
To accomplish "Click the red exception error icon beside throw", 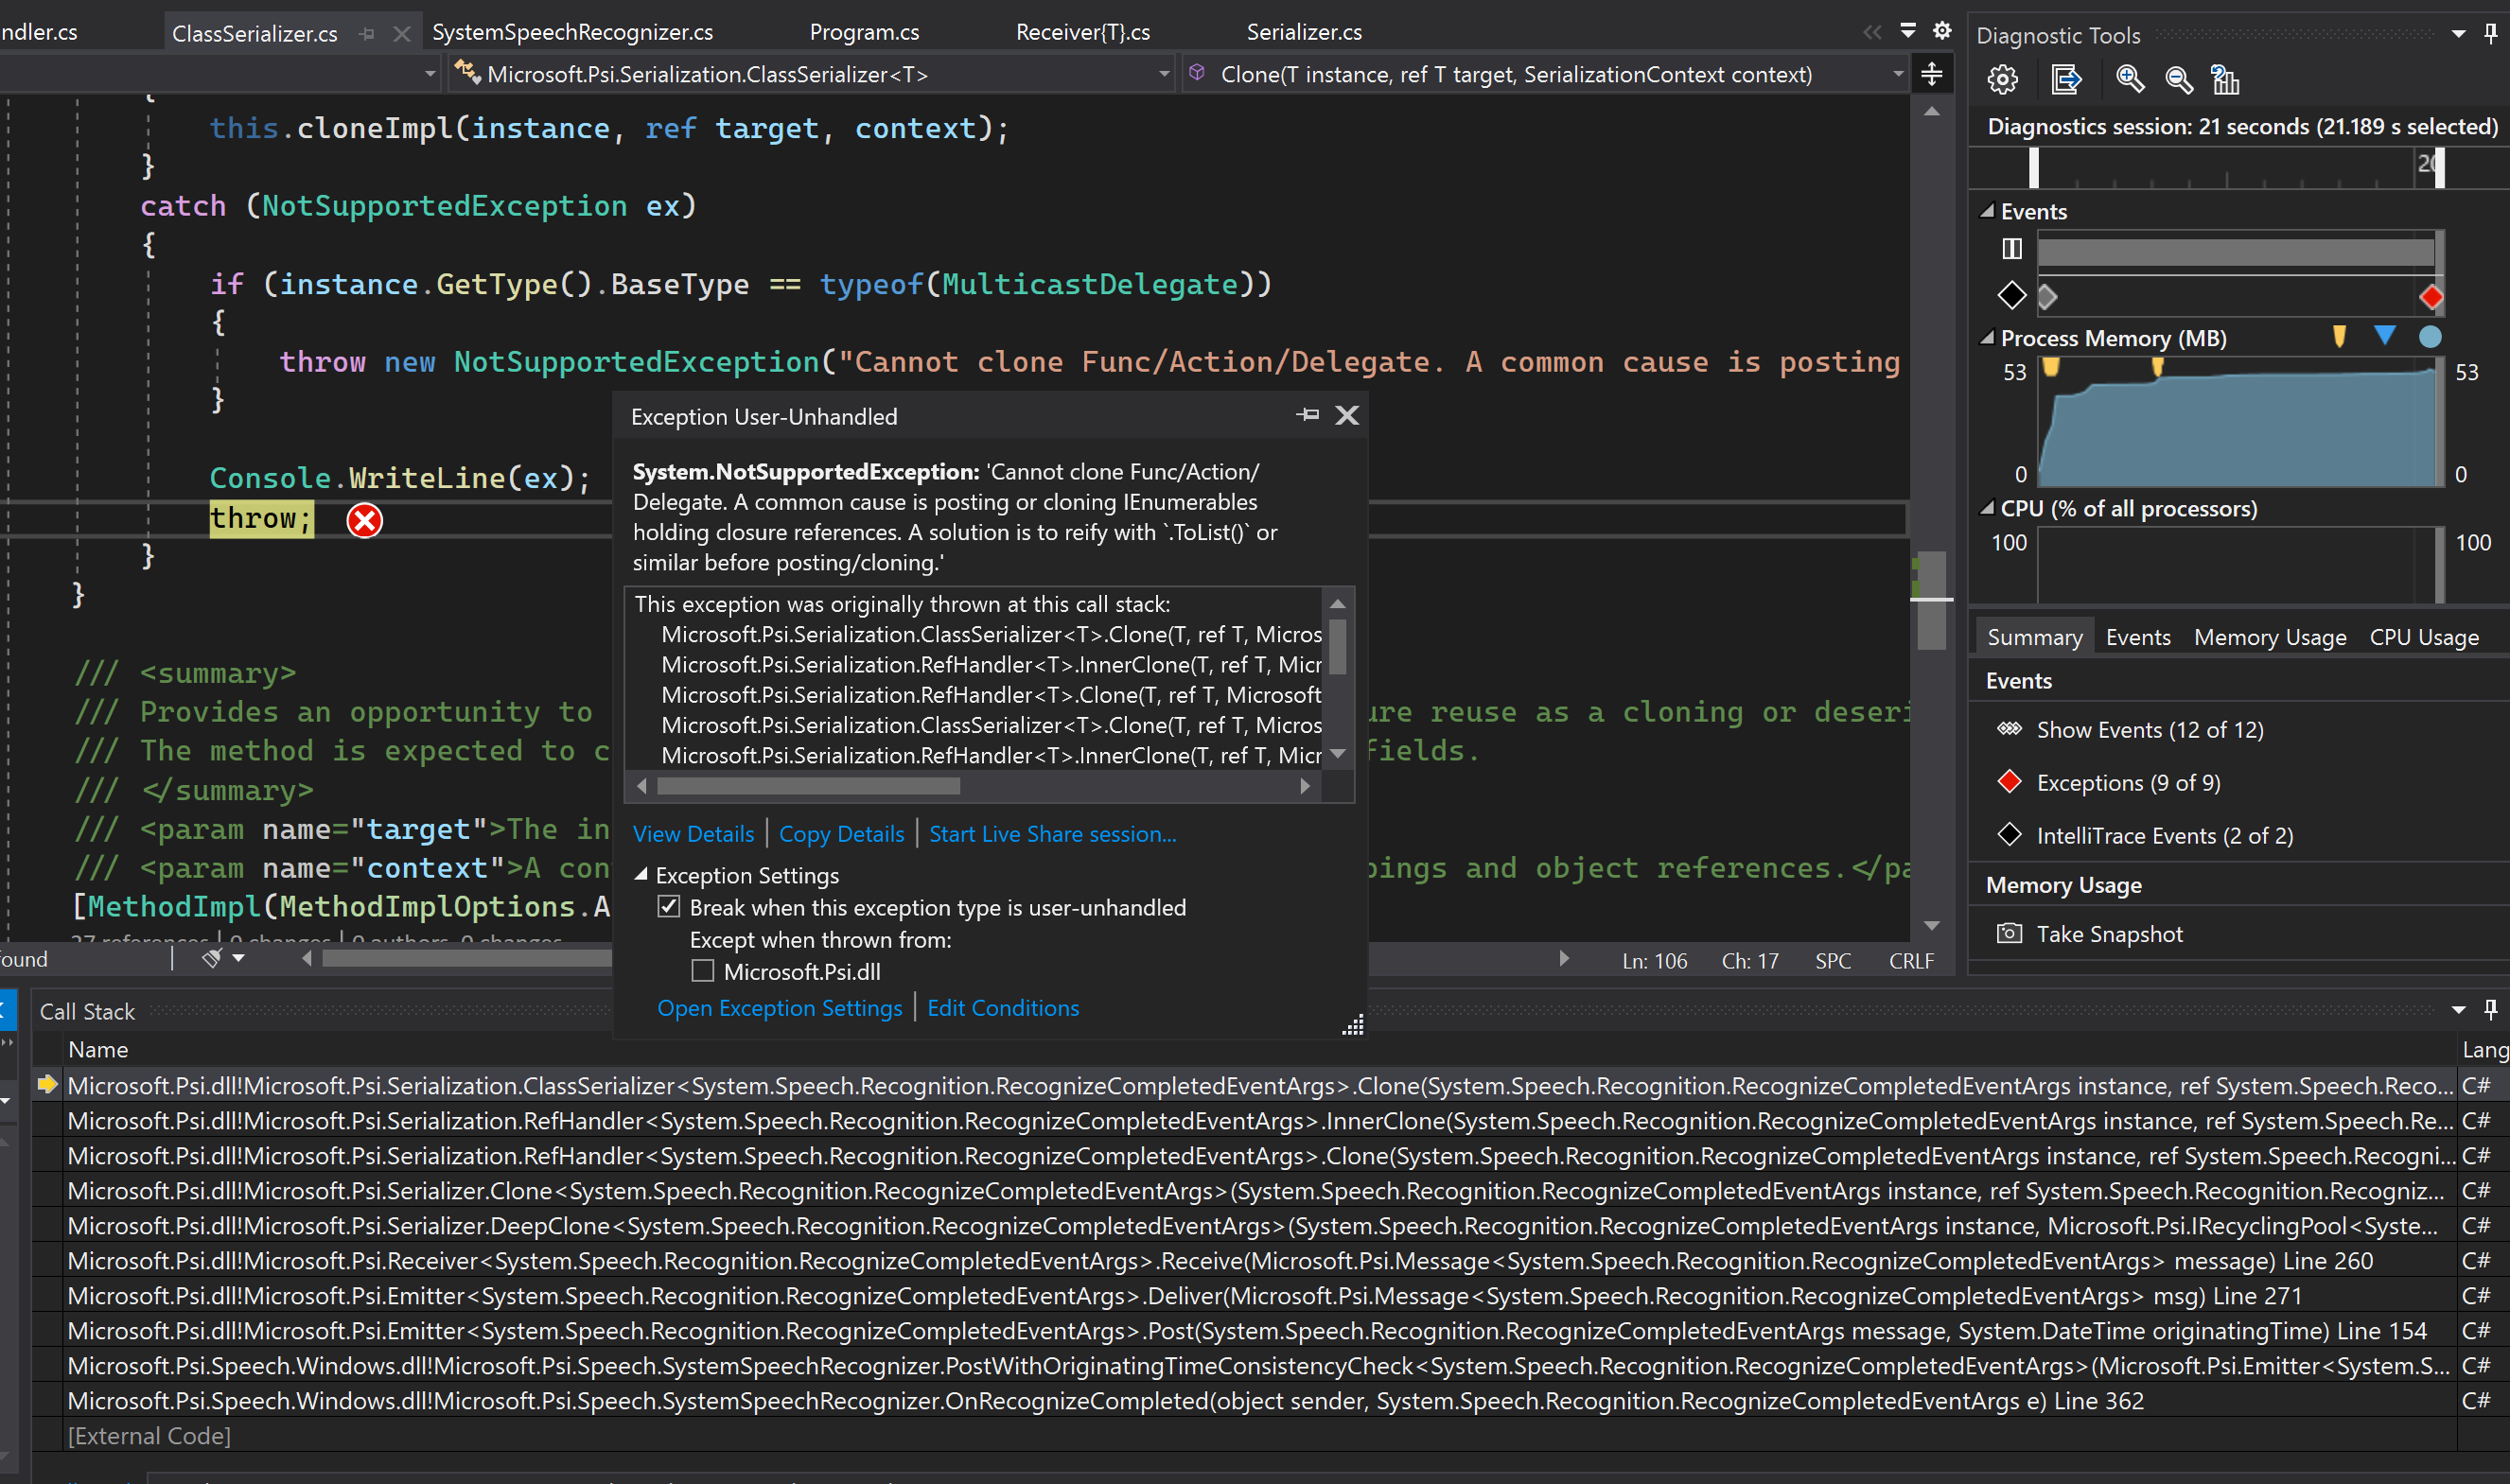I will [x=364, y=520].
